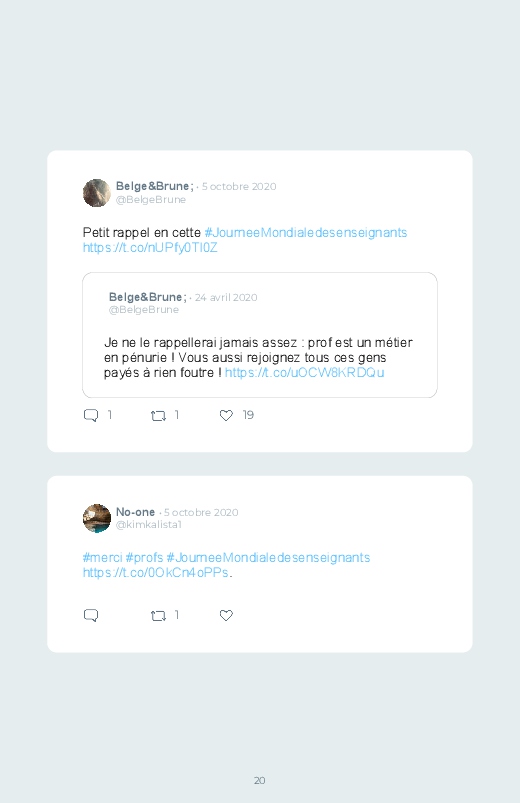This screenshot has height=803, width=520.
Task: Click reply icon on Belge&Brune tweet
Action: (x=91, y=415)
